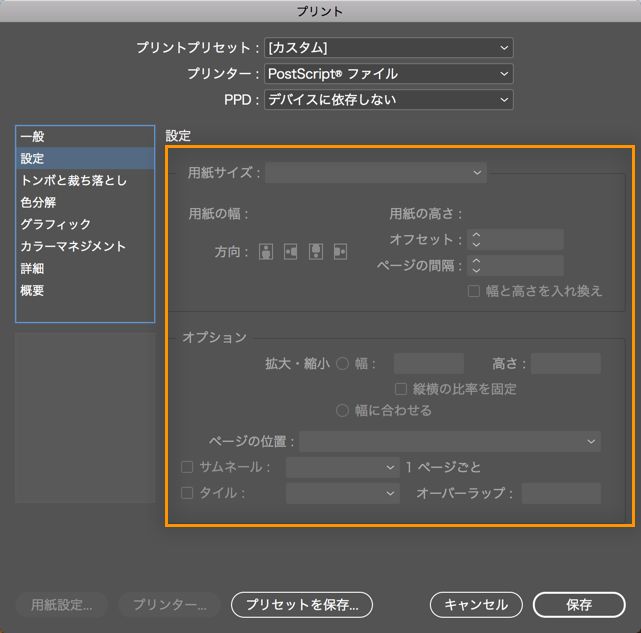
Task: Select 設定 in the category list
Action: point(85,158)
